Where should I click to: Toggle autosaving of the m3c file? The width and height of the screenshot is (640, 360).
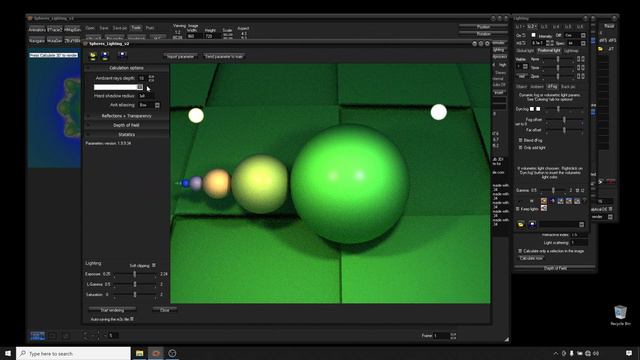[x=132, y=319]
